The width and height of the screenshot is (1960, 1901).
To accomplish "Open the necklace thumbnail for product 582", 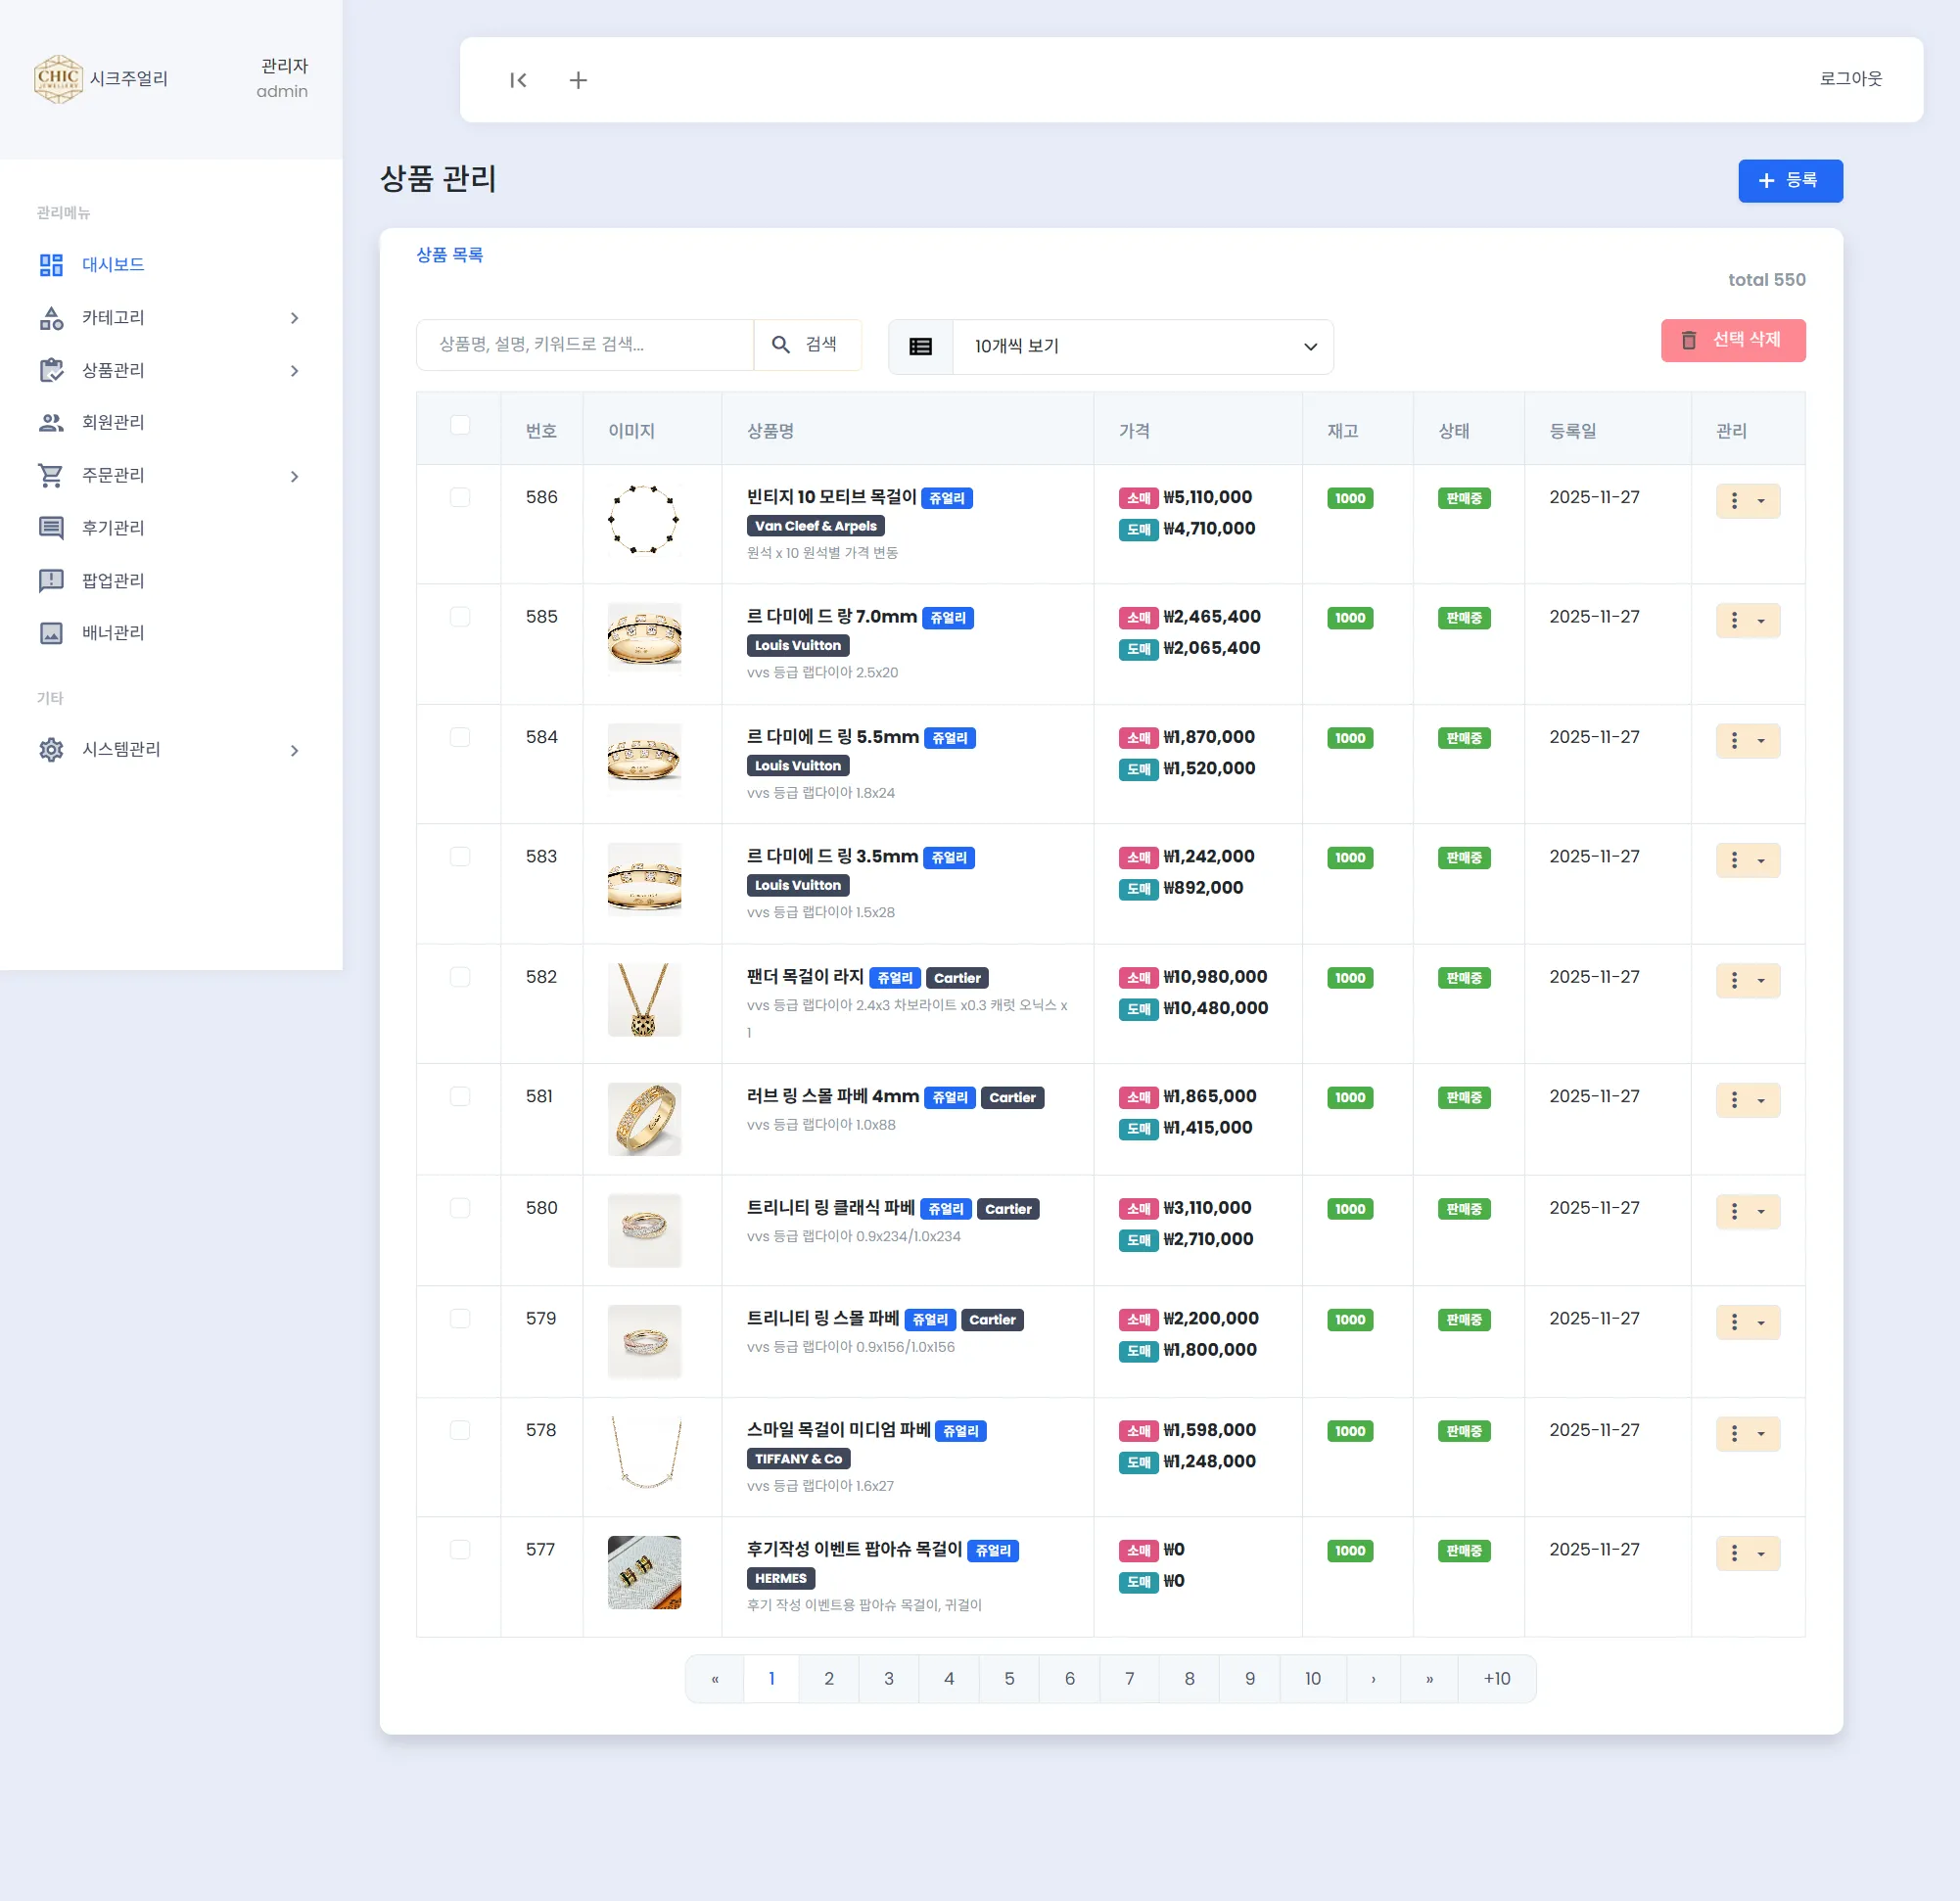I will click(644, 1000).
